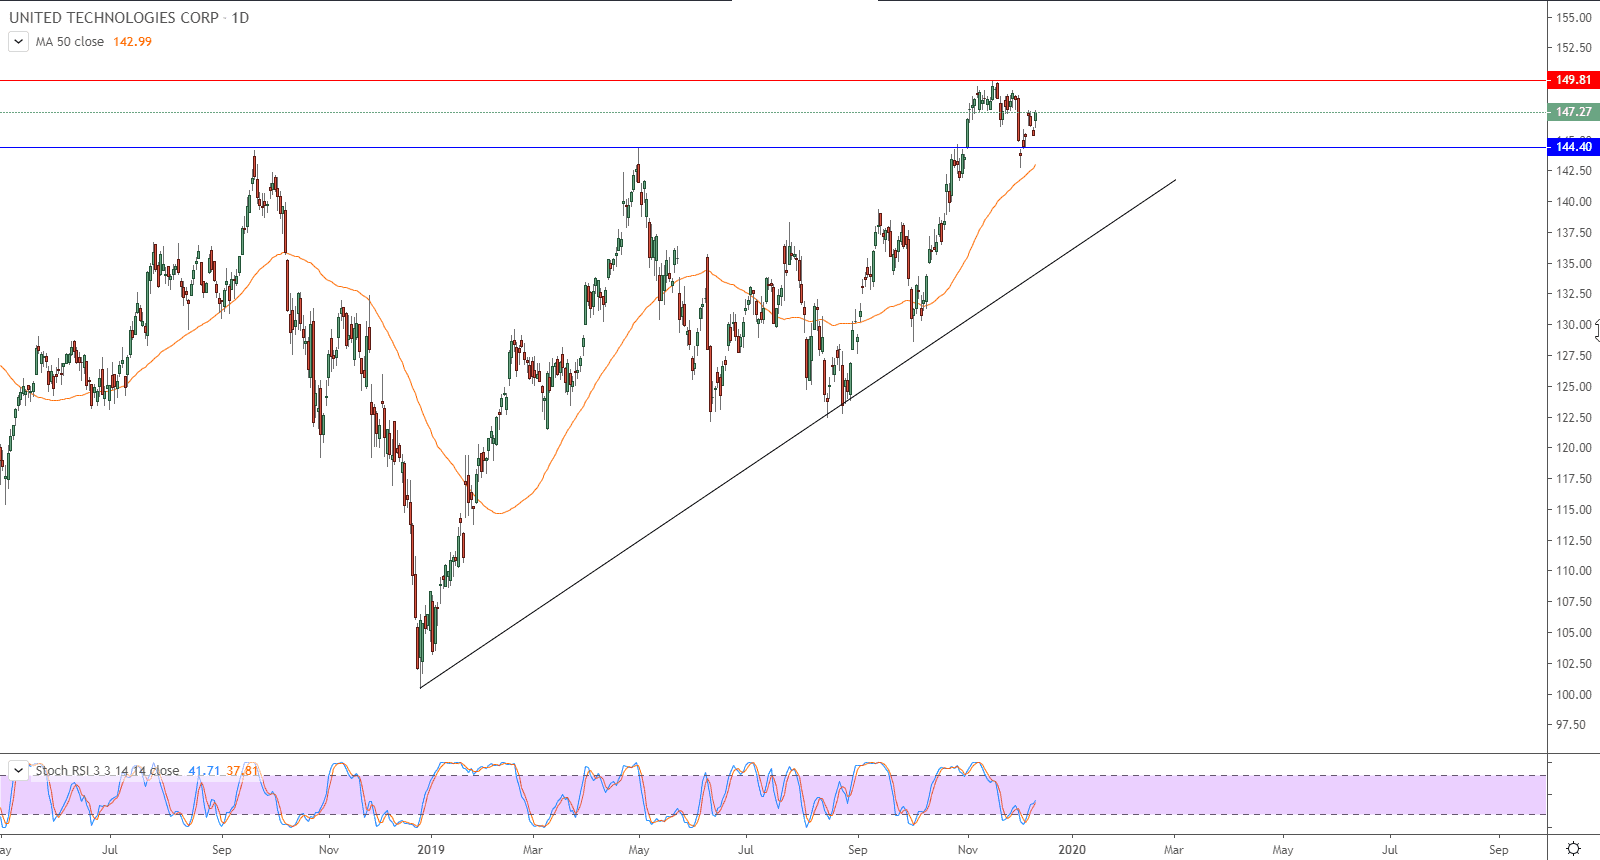Viewport: 1600px width, 860px height.
Task: Click the red 149.81 price label
Action: [1573, 80]
